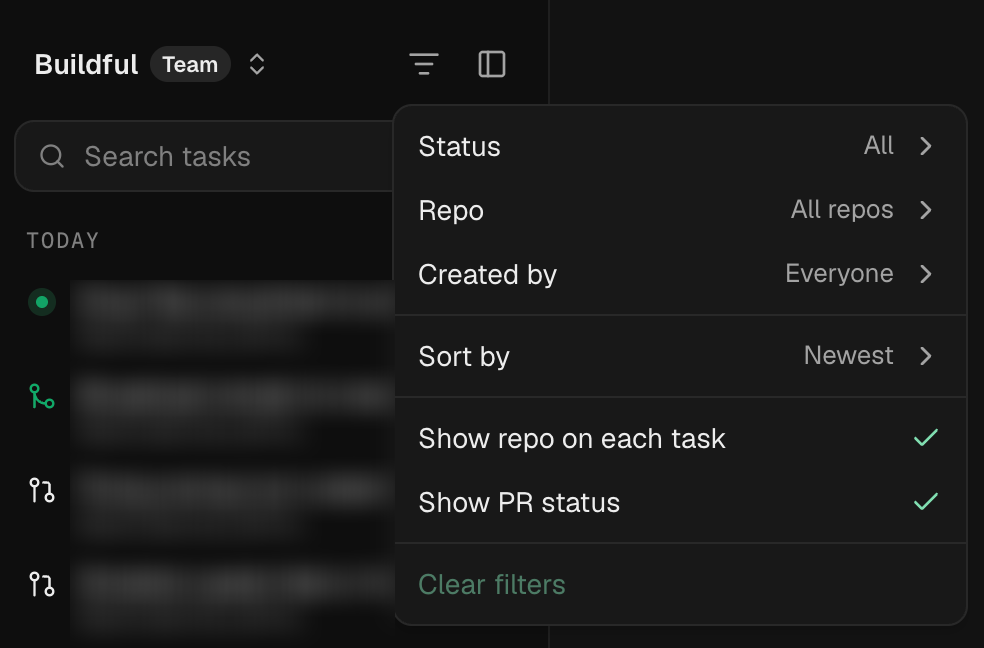Click the TODAY section header
Viewport: 984px width, 648px height.
coord(63,241)
